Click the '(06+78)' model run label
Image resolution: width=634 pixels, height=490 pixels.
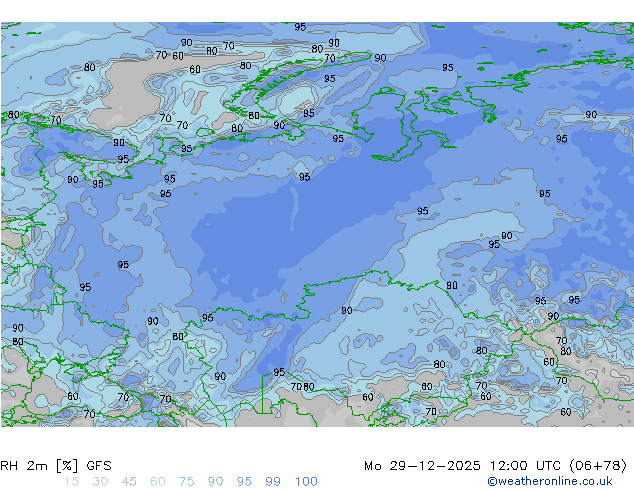coord(598,466)
